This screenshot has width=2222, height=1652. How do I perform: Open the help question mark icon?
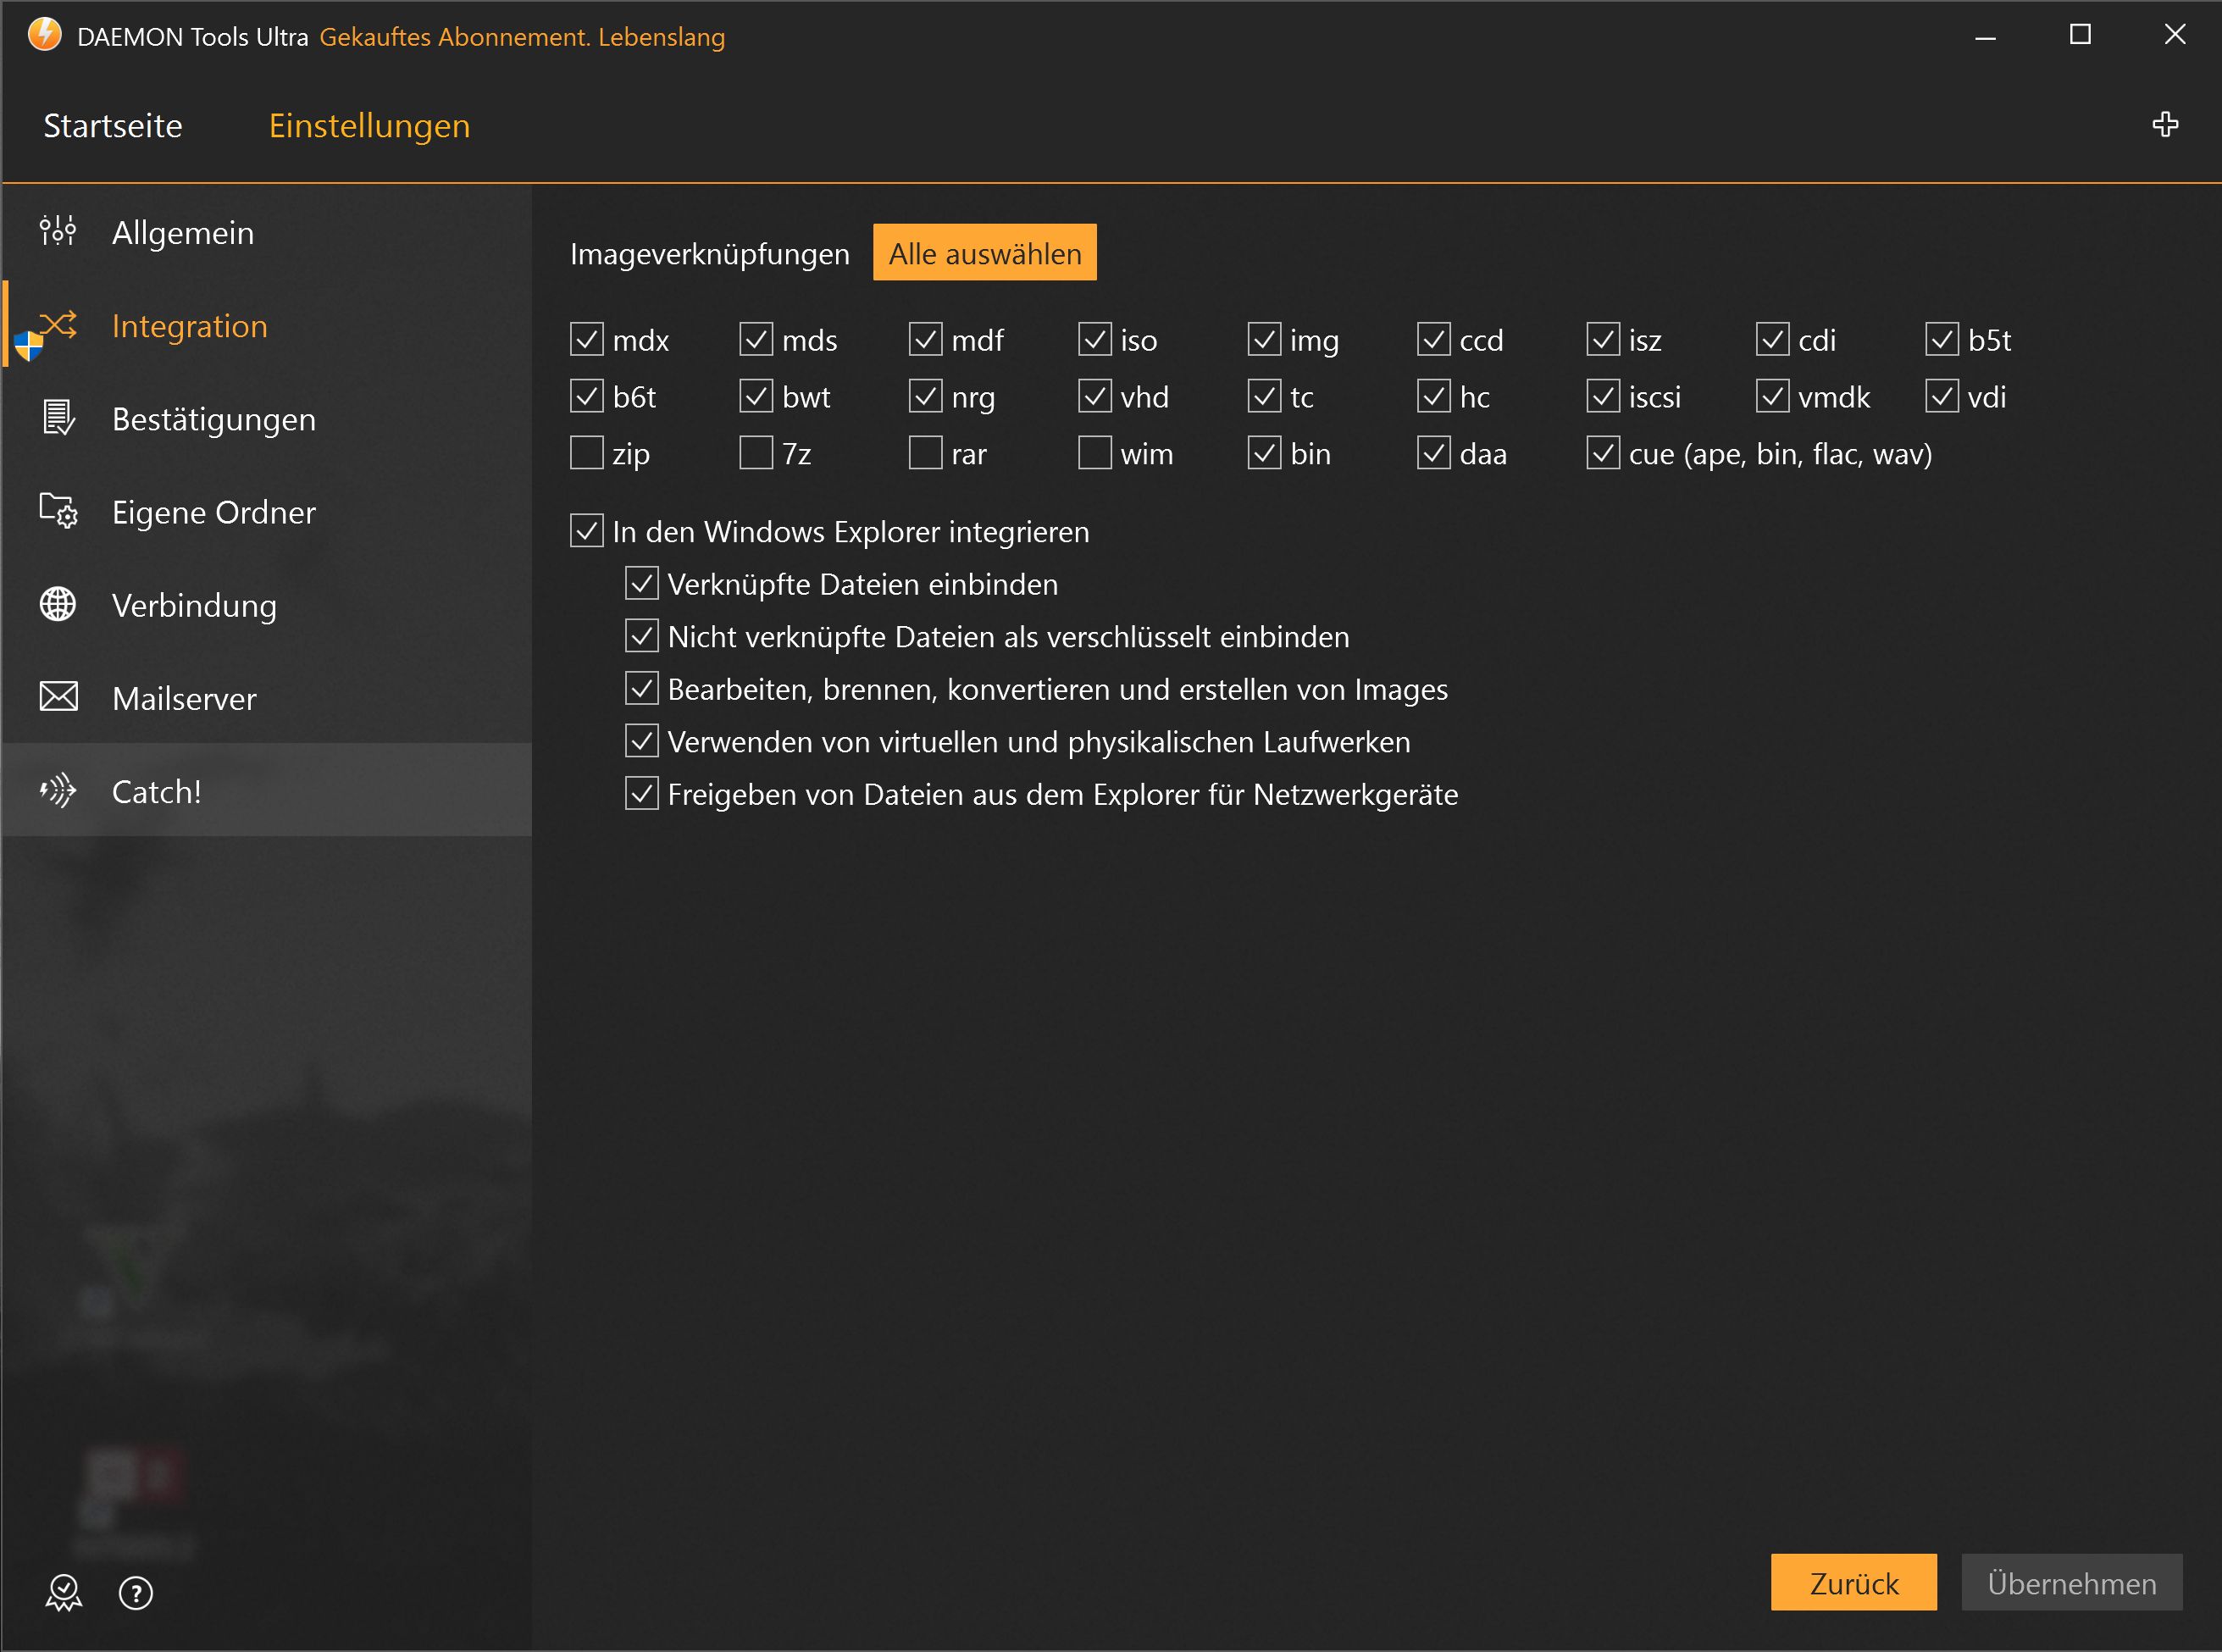coord(136,1593)
